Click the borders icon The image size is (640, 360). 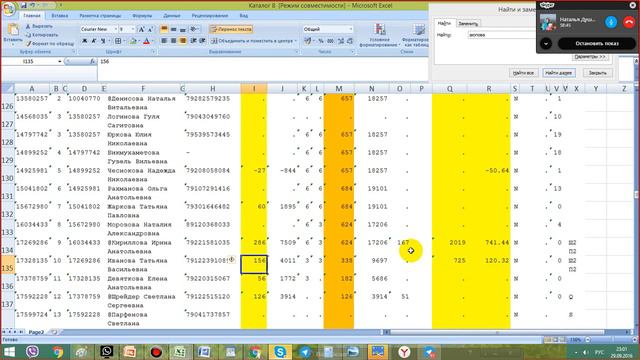pos(118,41)
